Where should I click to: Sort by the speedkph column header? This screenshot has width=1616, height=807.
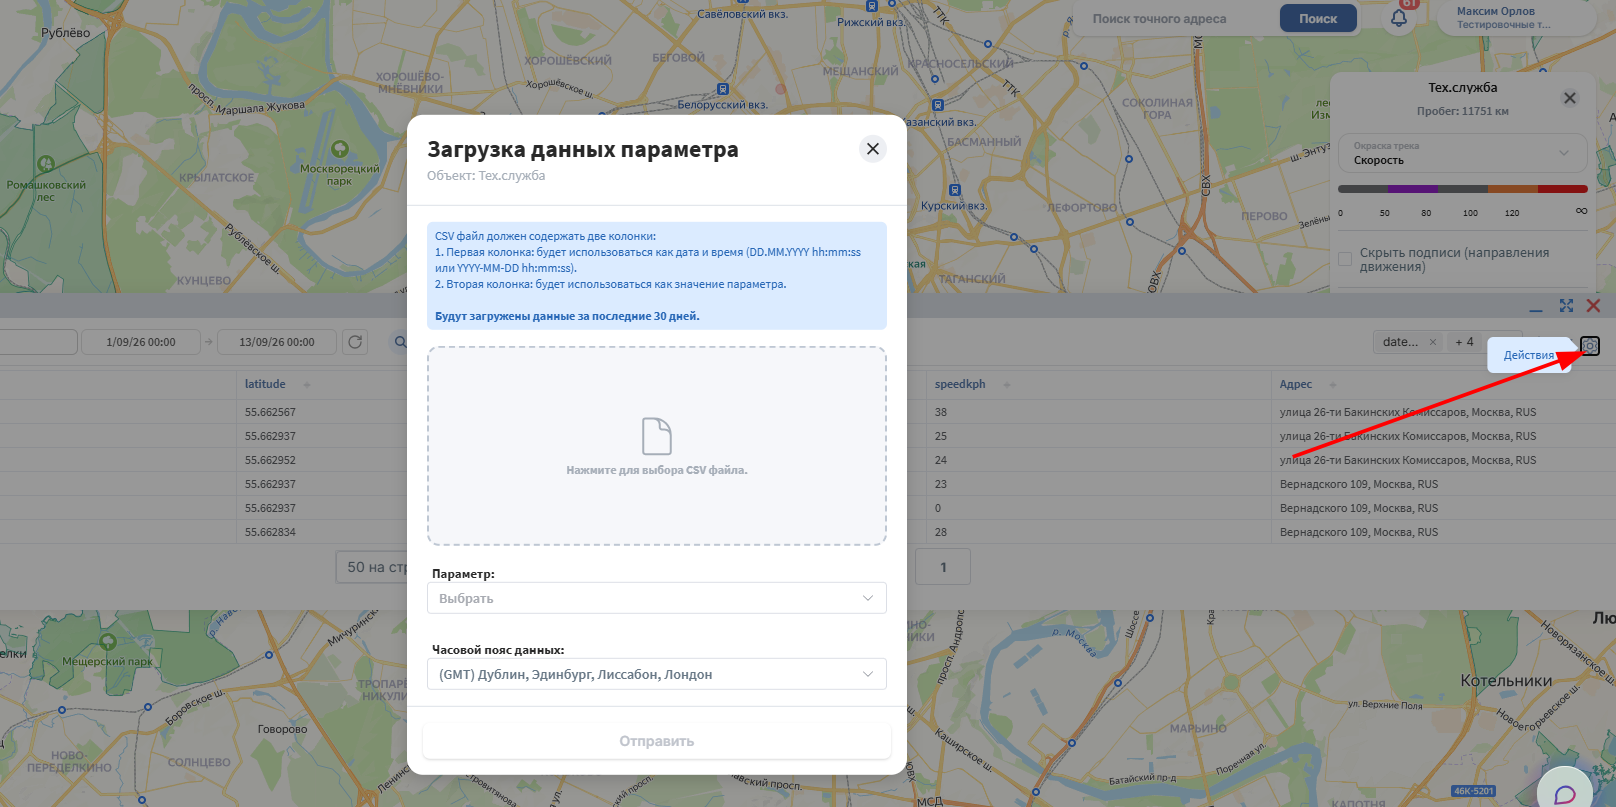[x=960, y=384]
